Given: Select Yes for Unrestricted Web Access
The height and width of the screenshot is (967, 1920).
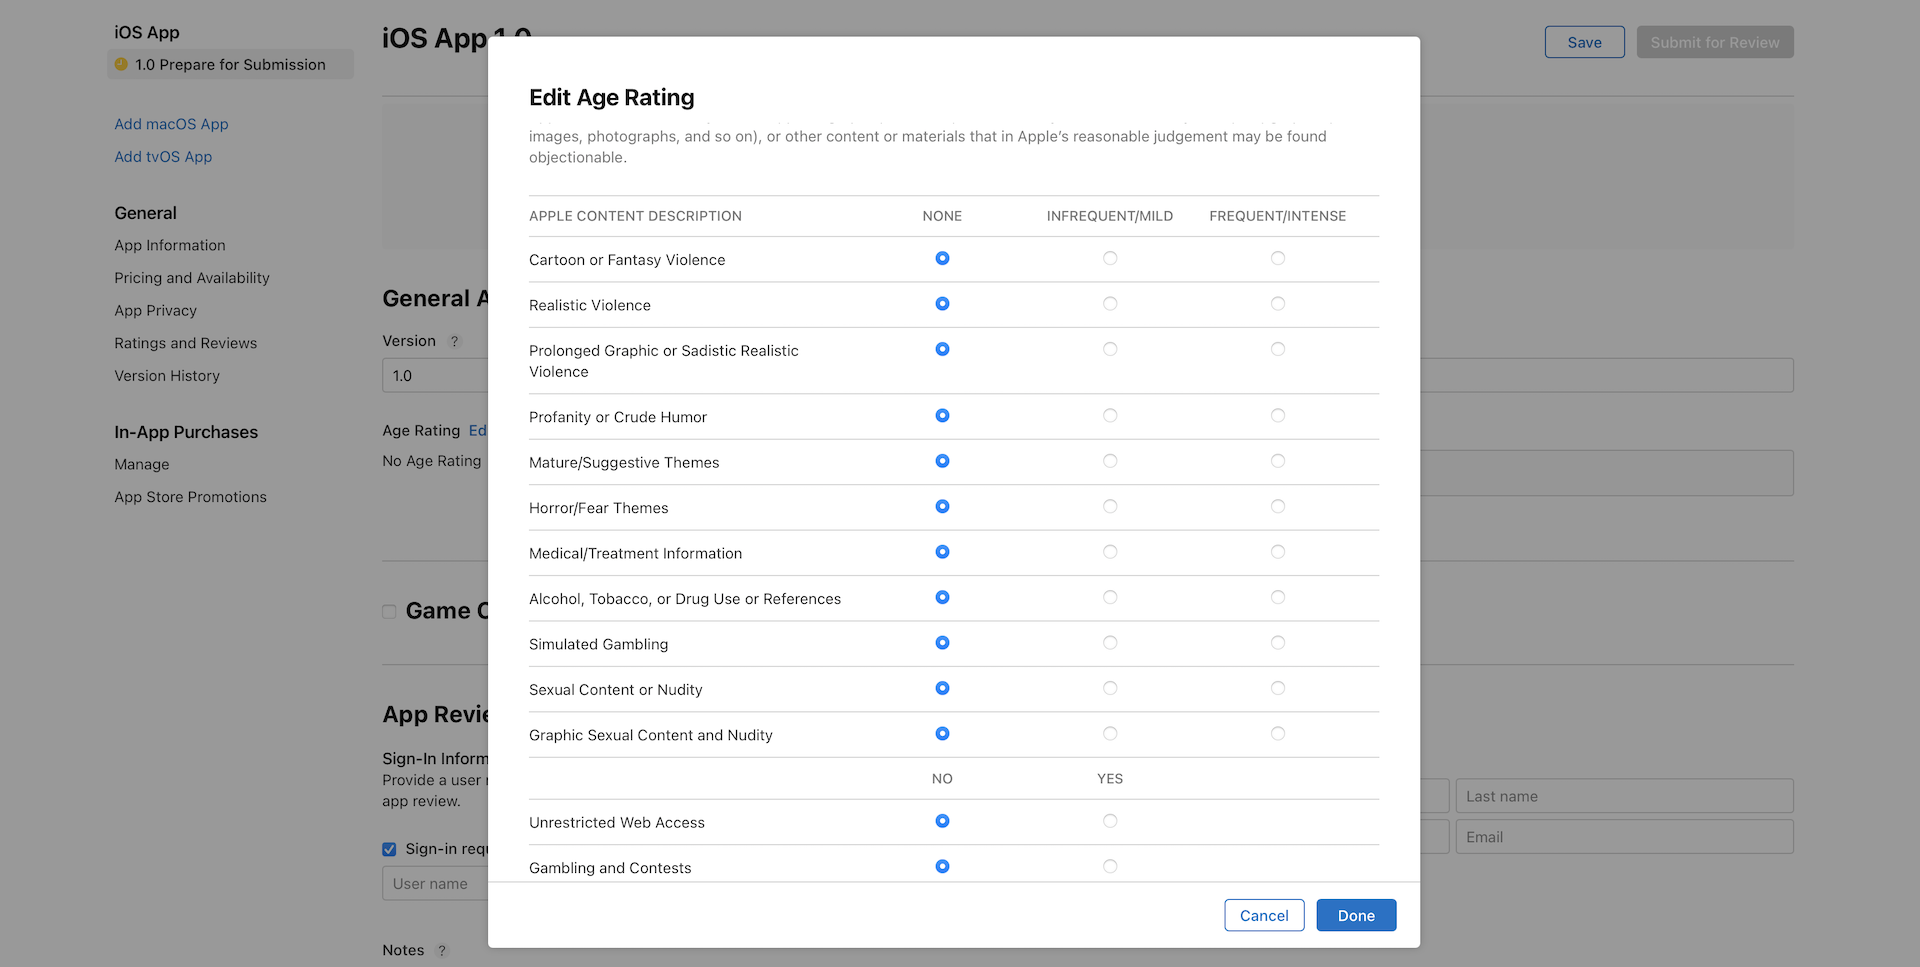Looking at the screenshot, I should [x=1110, y=821].
